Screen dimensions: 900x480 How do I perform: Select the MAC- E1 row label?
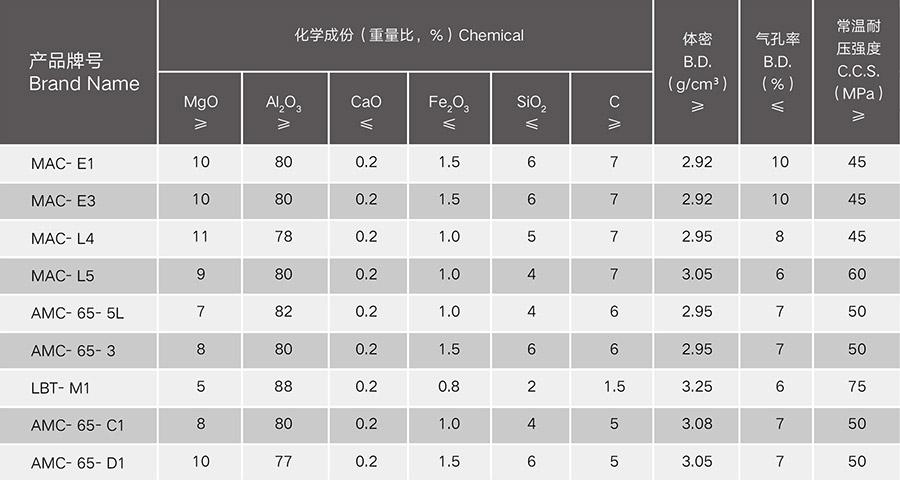pos(63,164)
